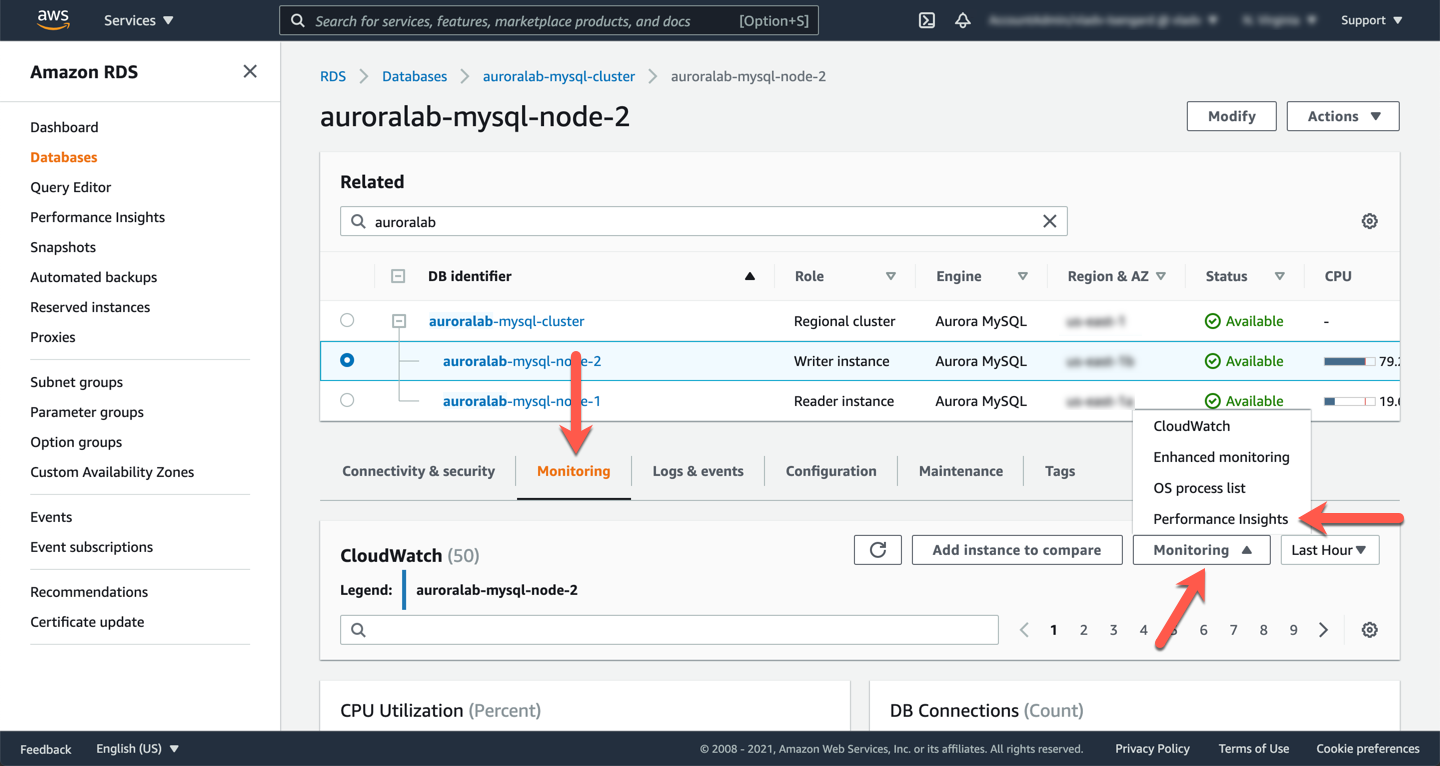Viewport: 1440px width, 766px height.
Task: Click the AWS logo home icon
Action: [53, 20]
